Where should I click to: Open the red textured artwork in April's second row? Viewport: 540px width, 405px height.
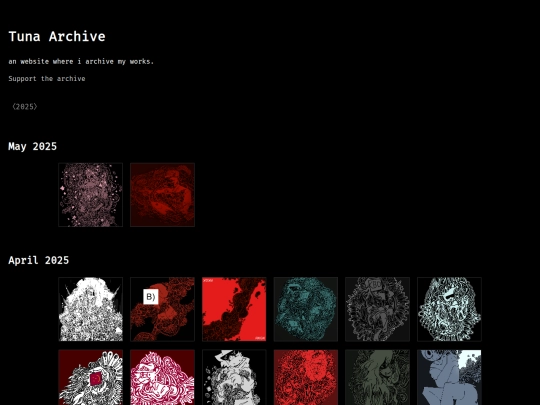pyautogui.click(x=306, y=377)
